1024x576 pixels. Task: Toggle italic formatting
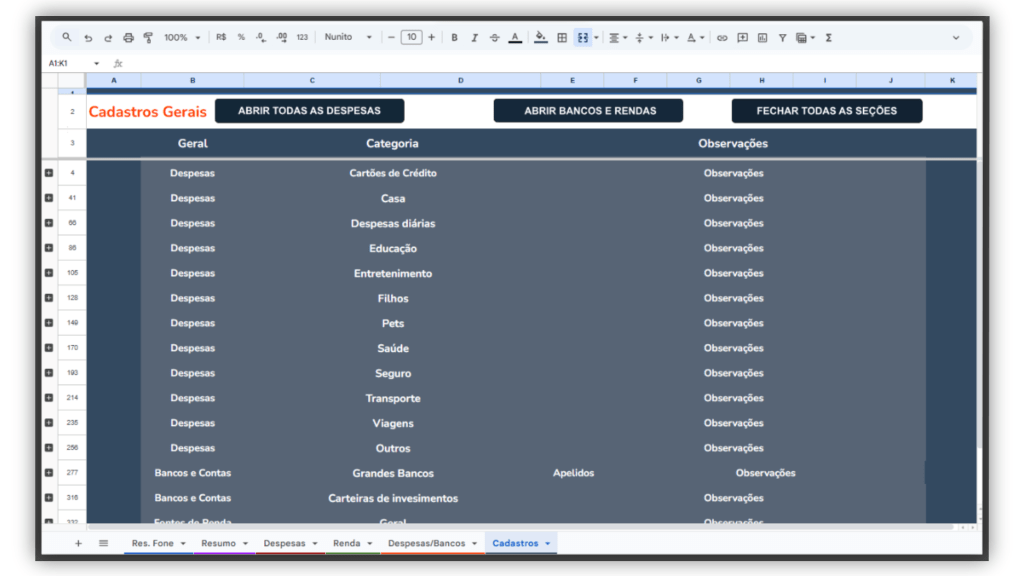(474, 38)
